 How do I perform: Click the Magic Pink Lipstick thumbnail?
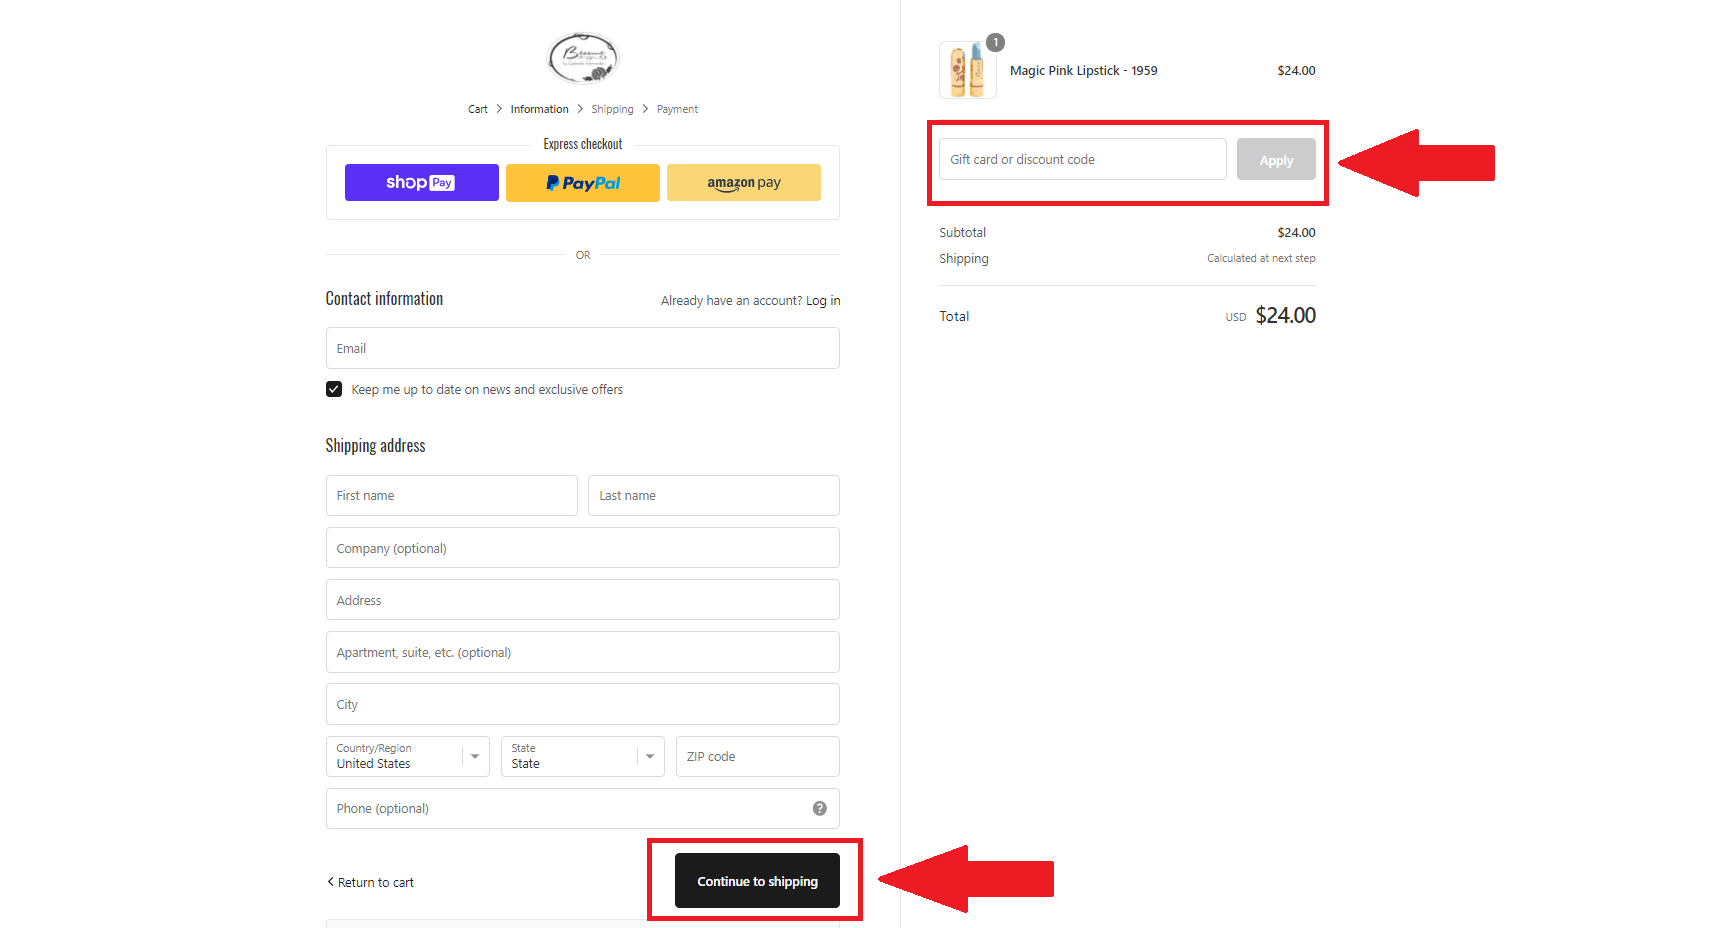(967, 71)
